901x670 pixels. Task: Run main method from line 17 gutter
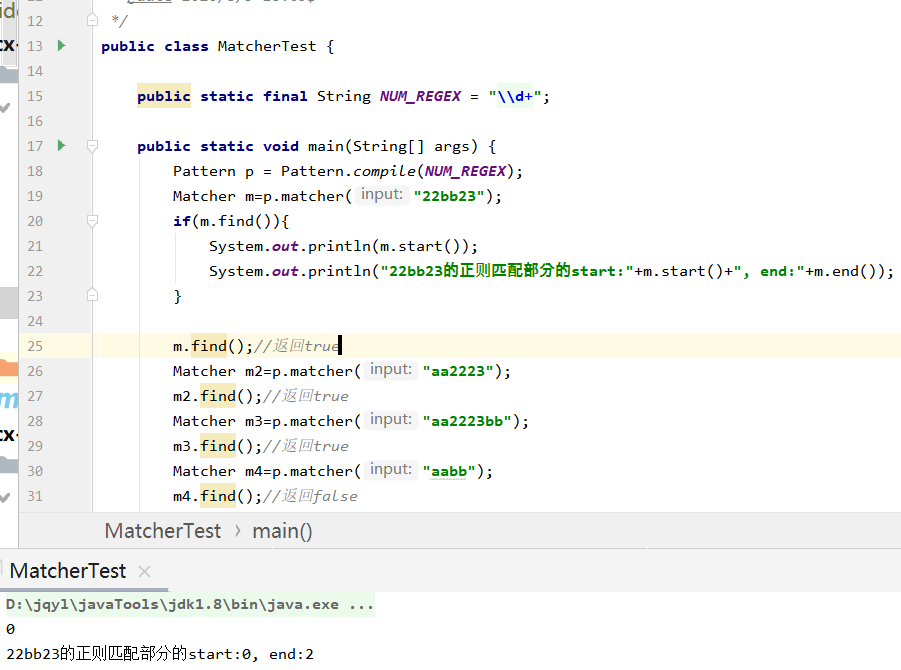point(61,145)
